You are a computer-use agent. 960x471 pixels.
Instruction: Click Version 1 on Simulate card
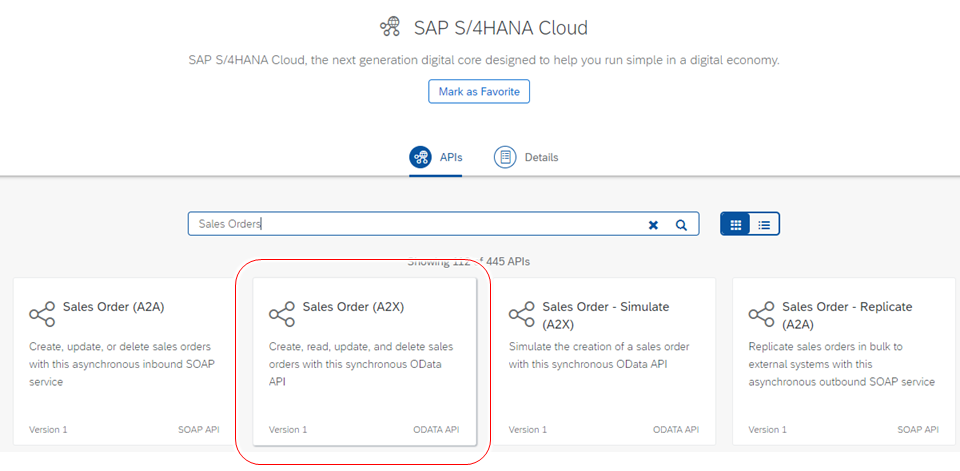[528, 429]
